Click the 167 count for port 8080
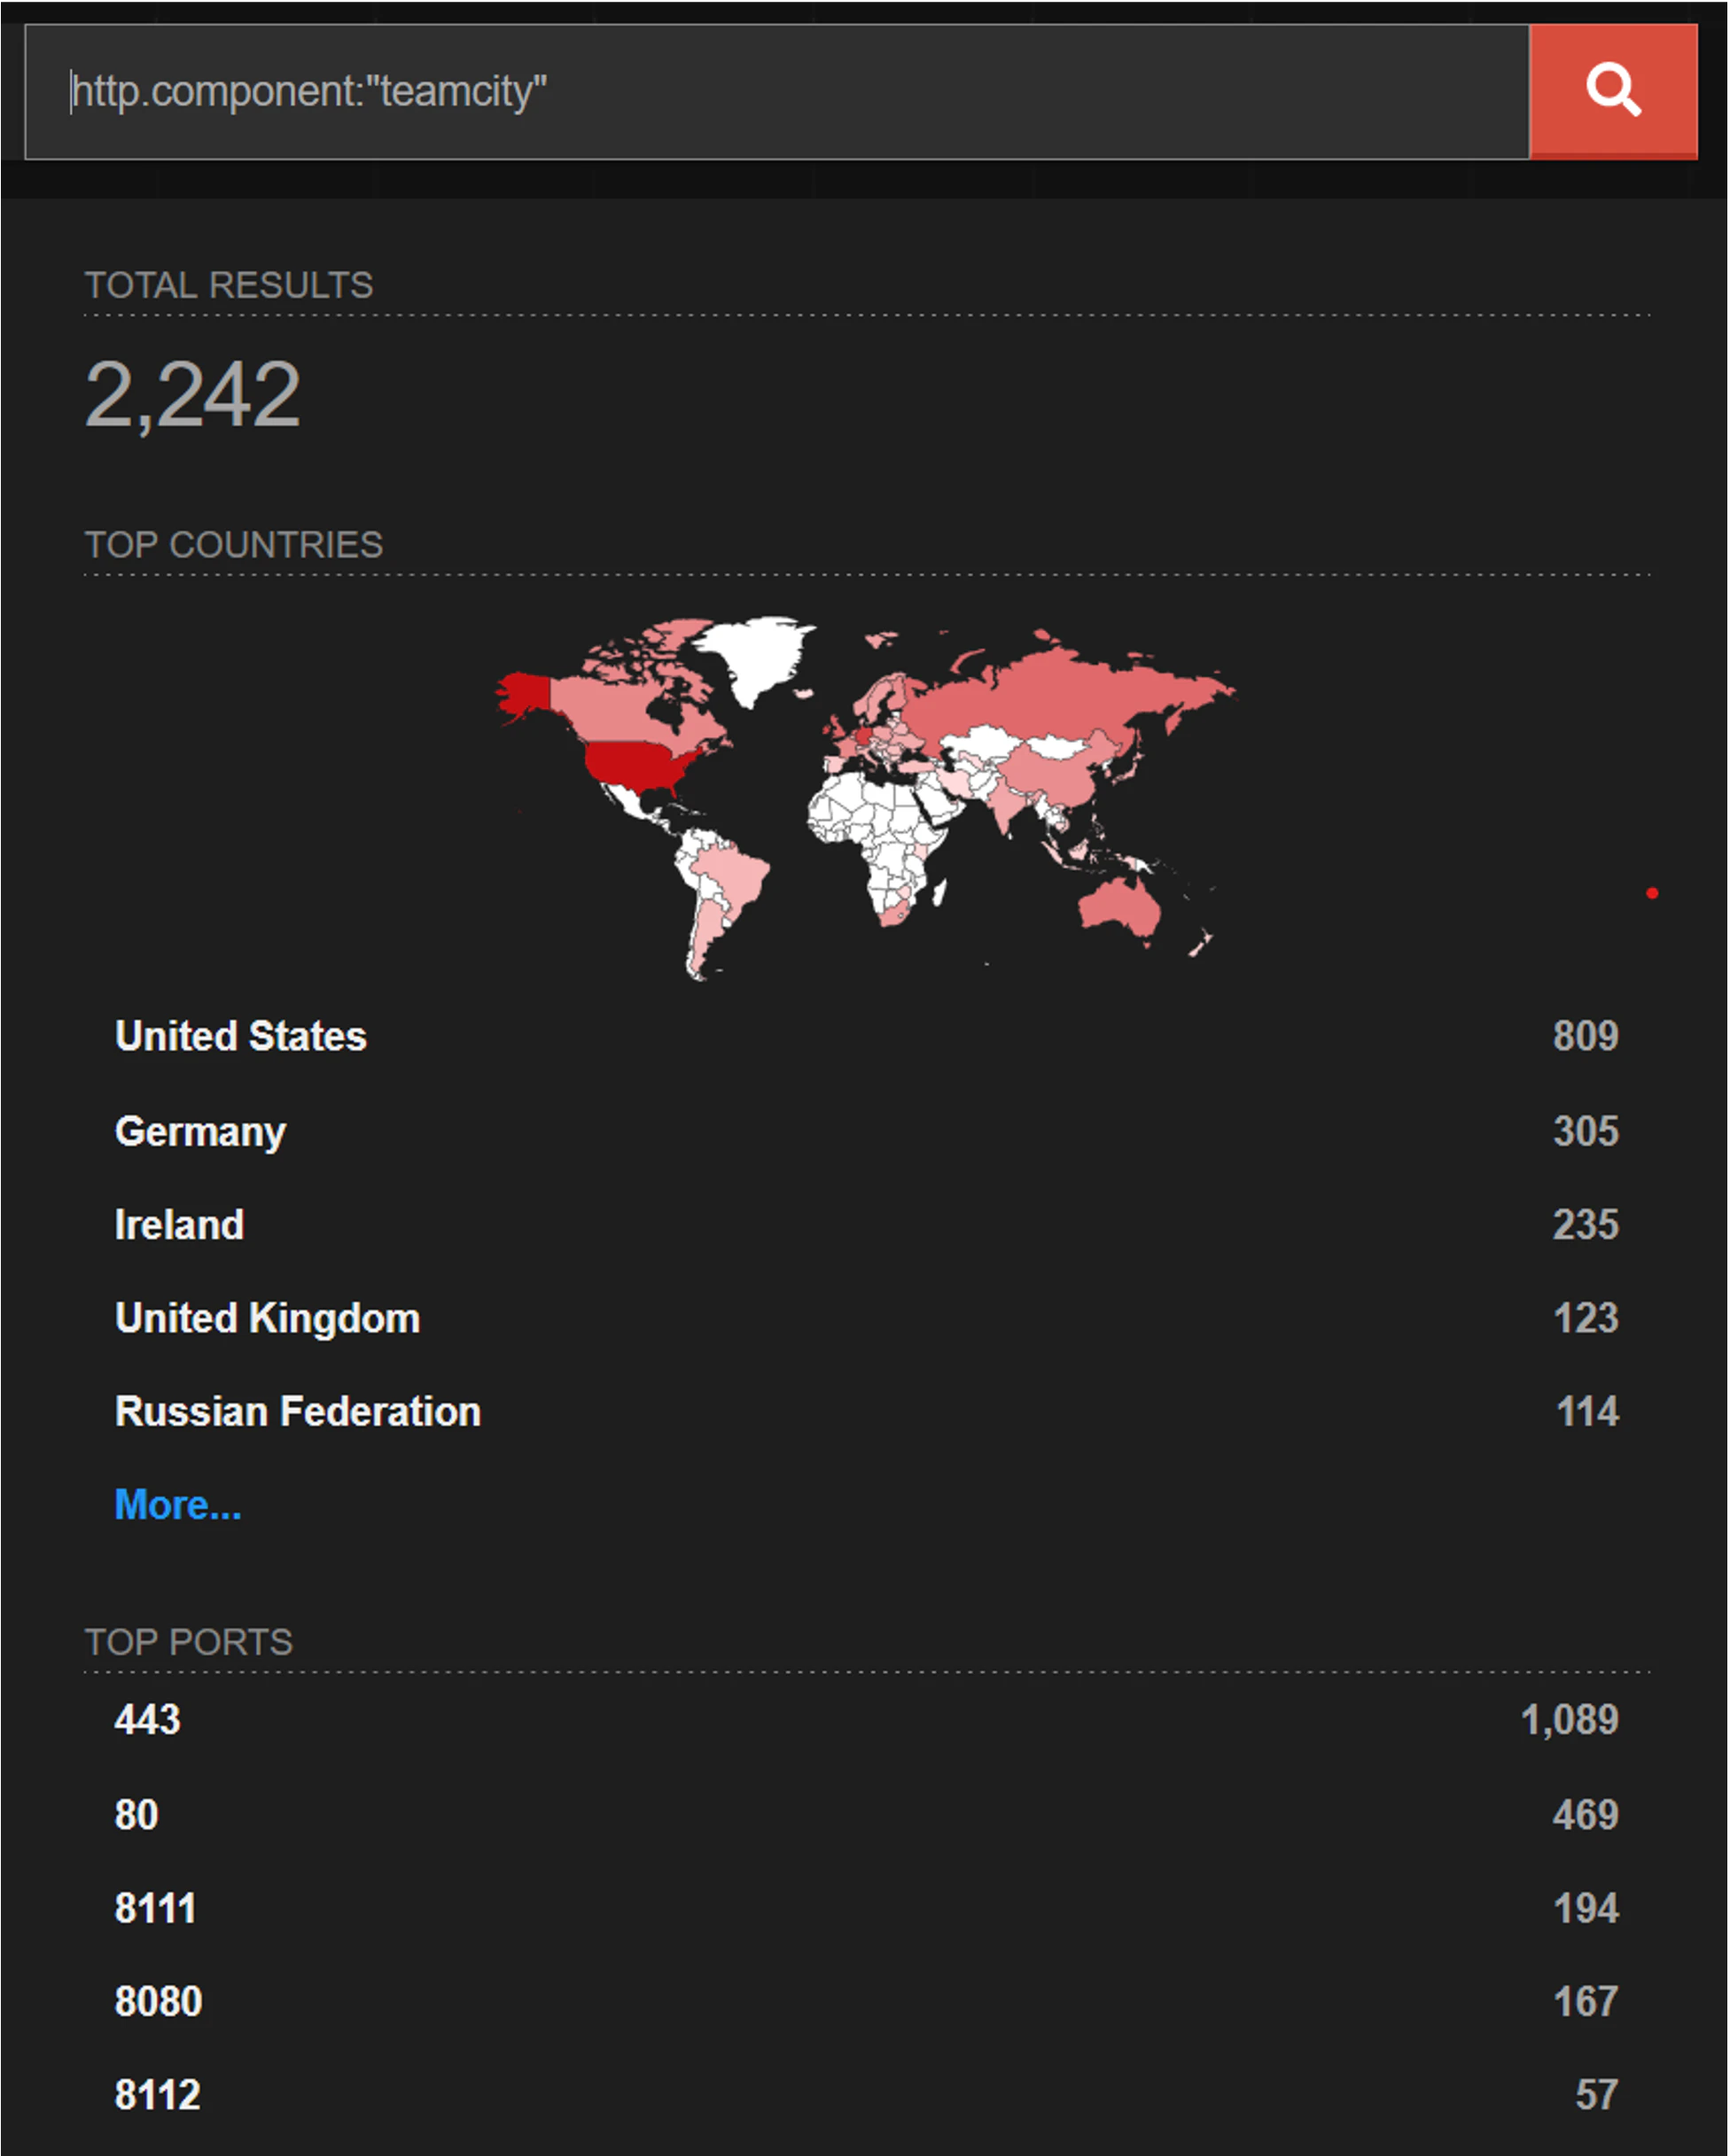The image size is (1730, 2156). (1587, 2001)
